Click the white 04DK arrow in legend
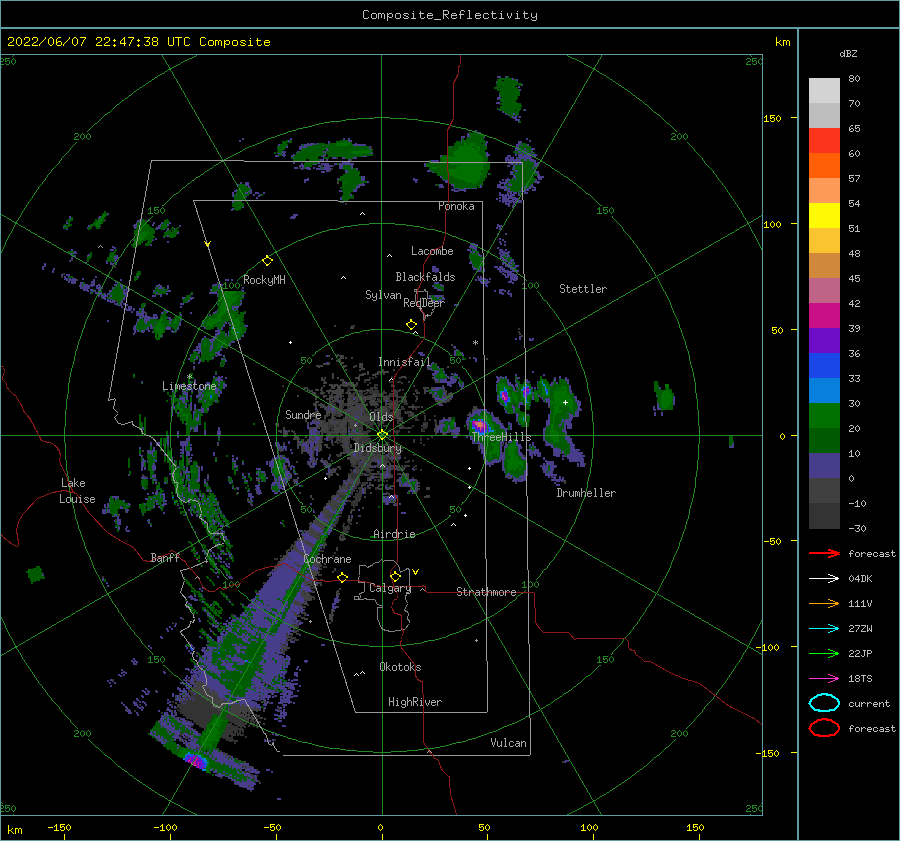The width and height of the screenshot is (900, 841). pos(824,579)
